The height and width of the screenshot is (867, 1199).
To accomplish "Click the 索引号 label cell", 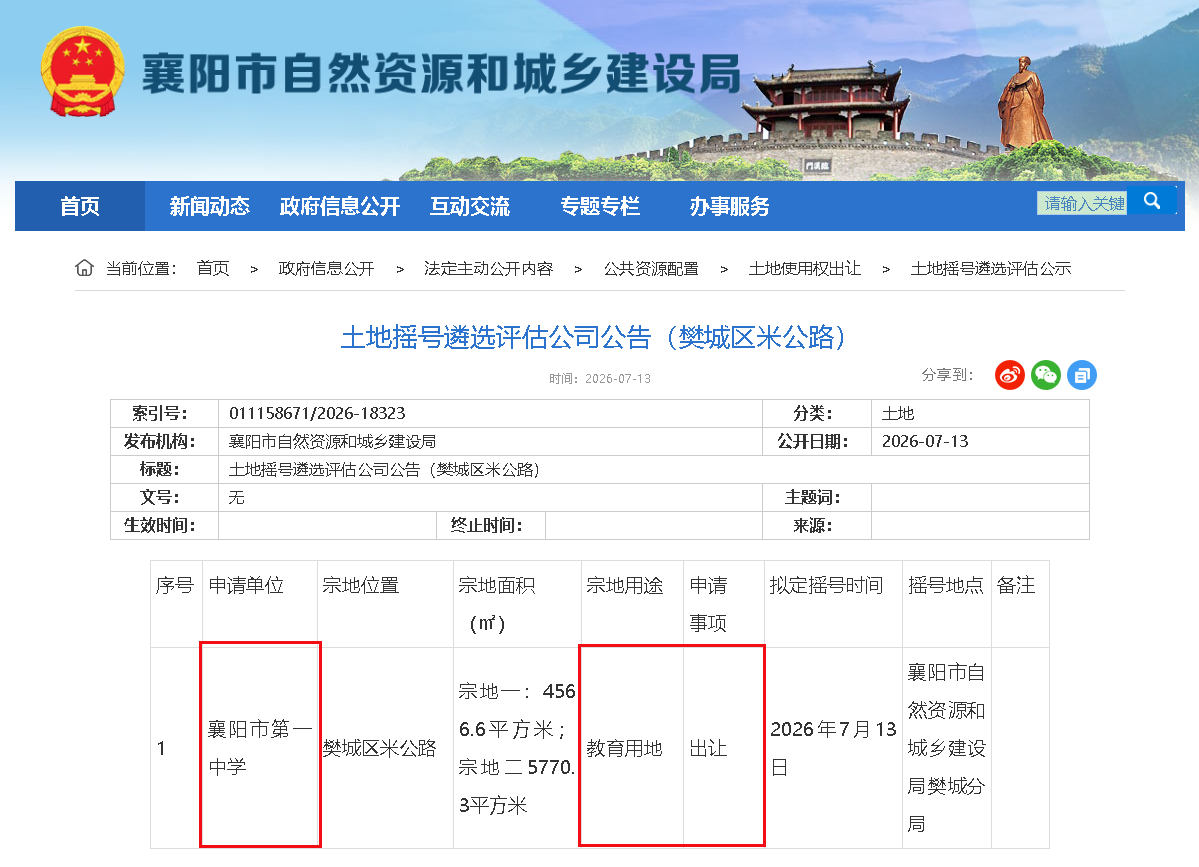I will [x=164, y=414].
